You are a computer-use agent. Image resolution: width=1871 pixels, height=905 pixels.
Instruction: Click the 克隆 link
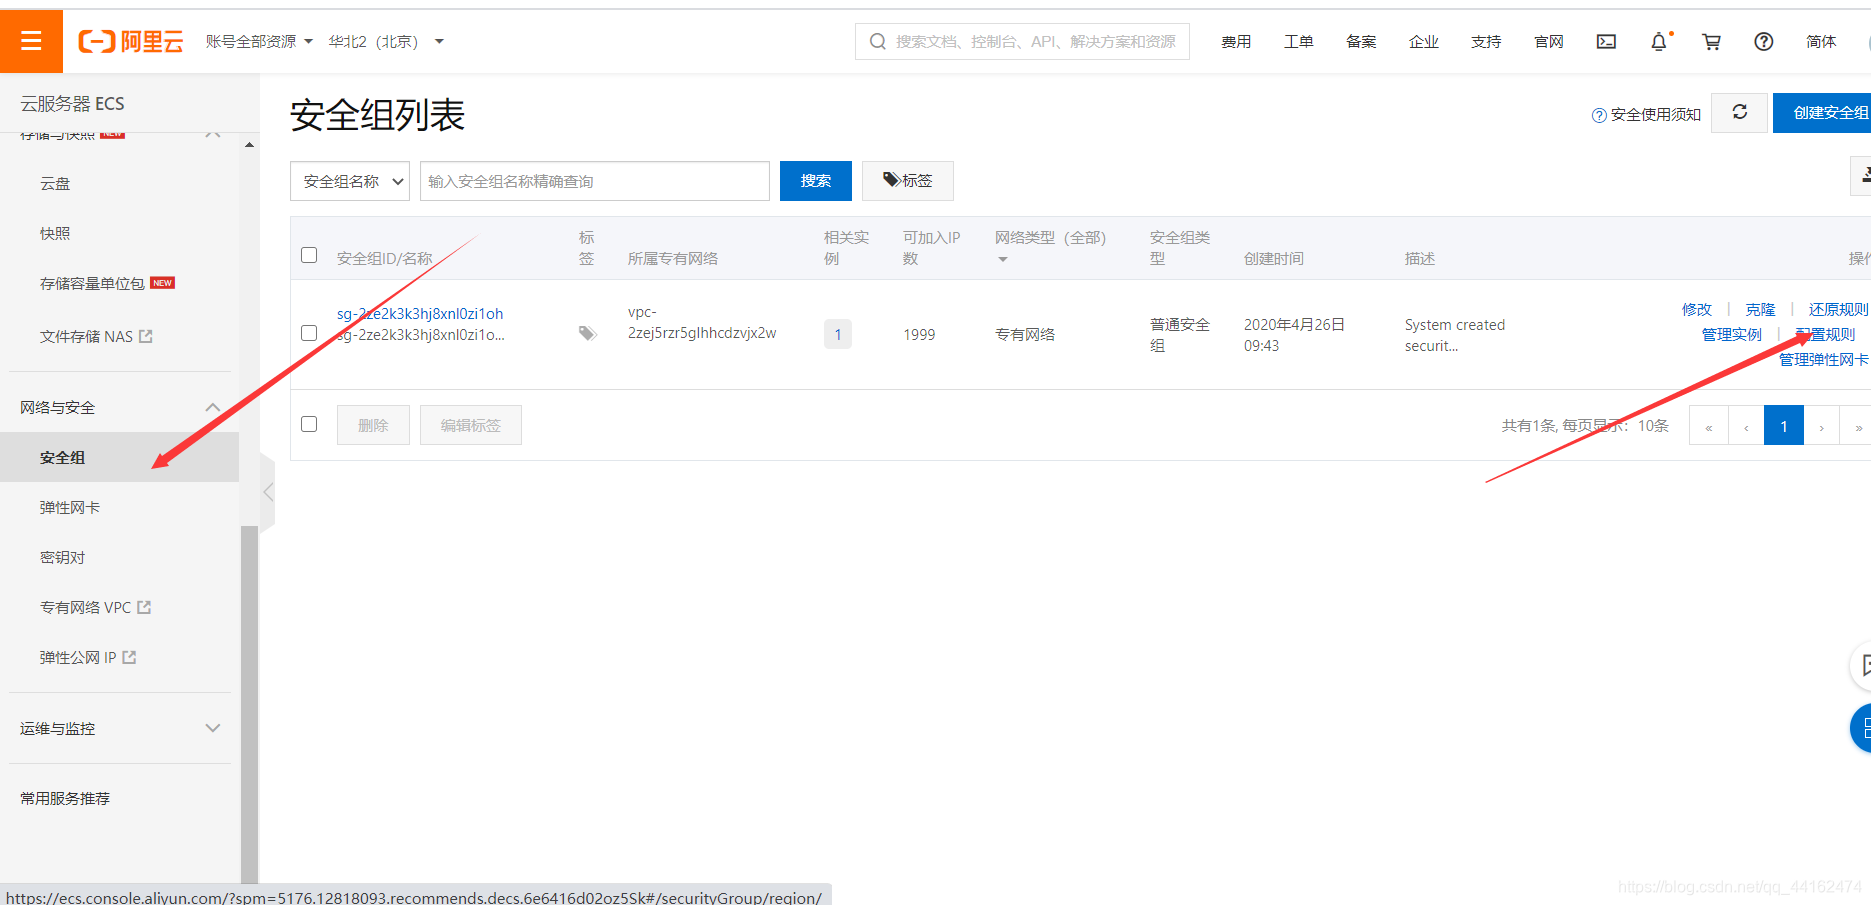pos(1760,309)
